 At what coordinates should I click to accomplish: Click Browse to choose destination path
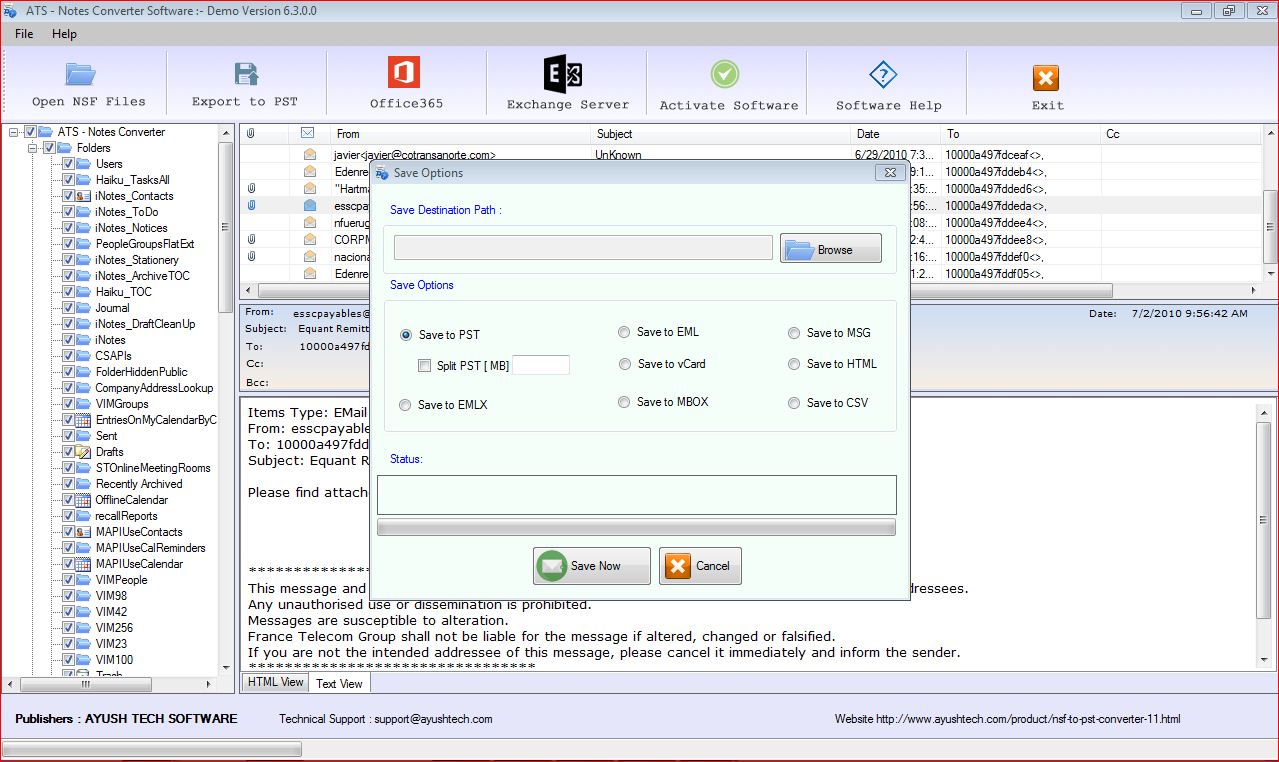[x=830, y=249]
